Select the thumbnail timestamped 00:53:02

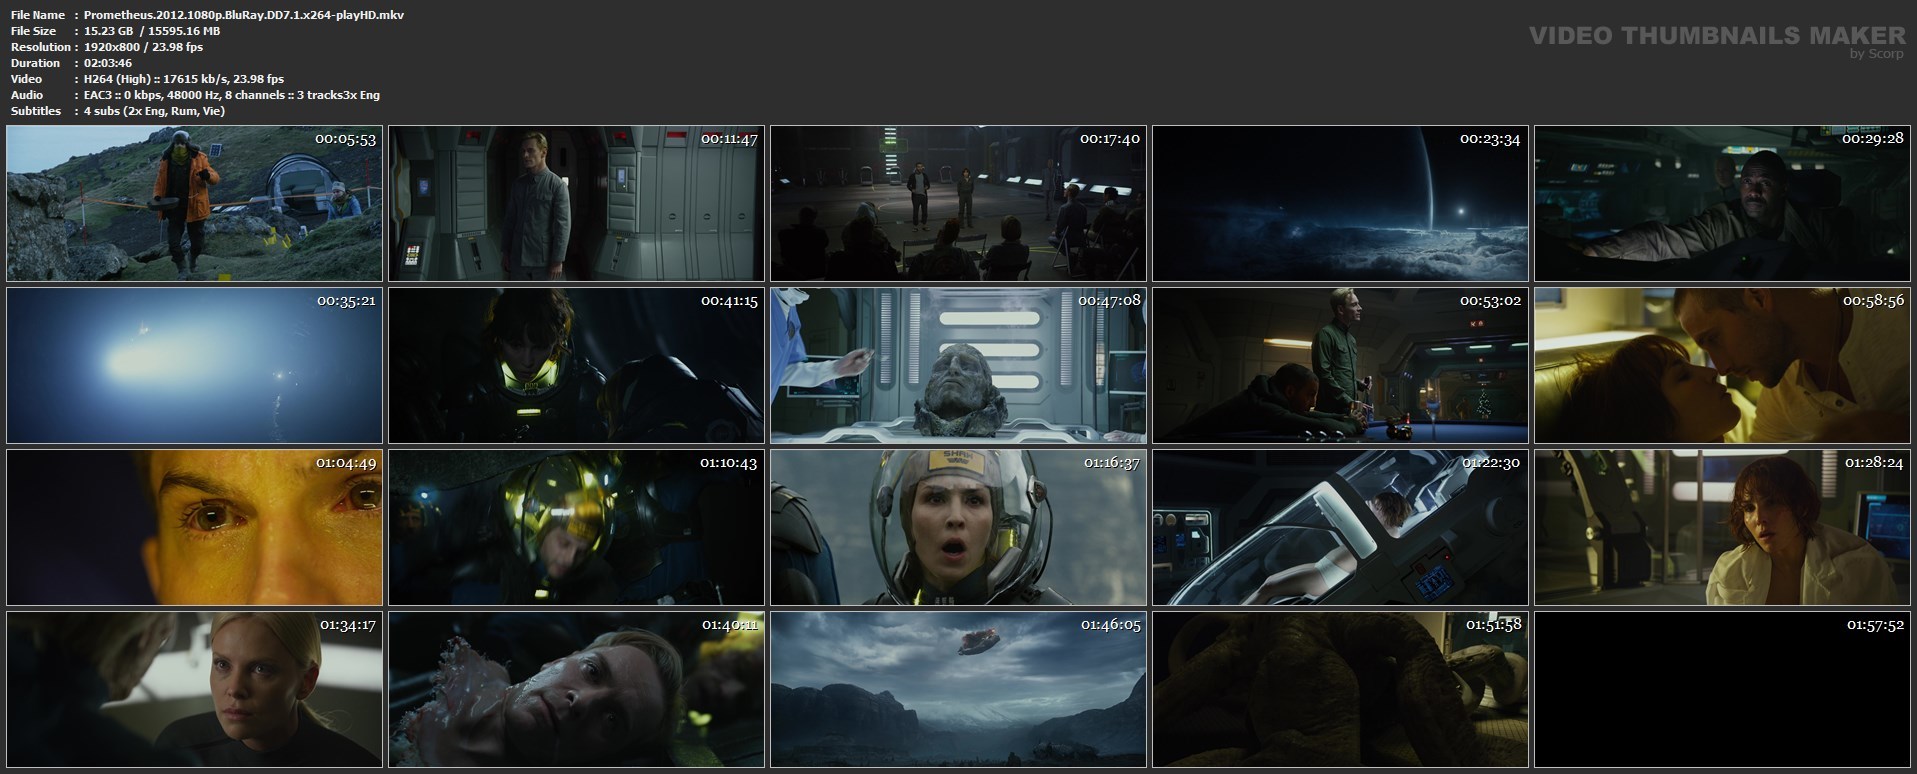[1340, 366]
